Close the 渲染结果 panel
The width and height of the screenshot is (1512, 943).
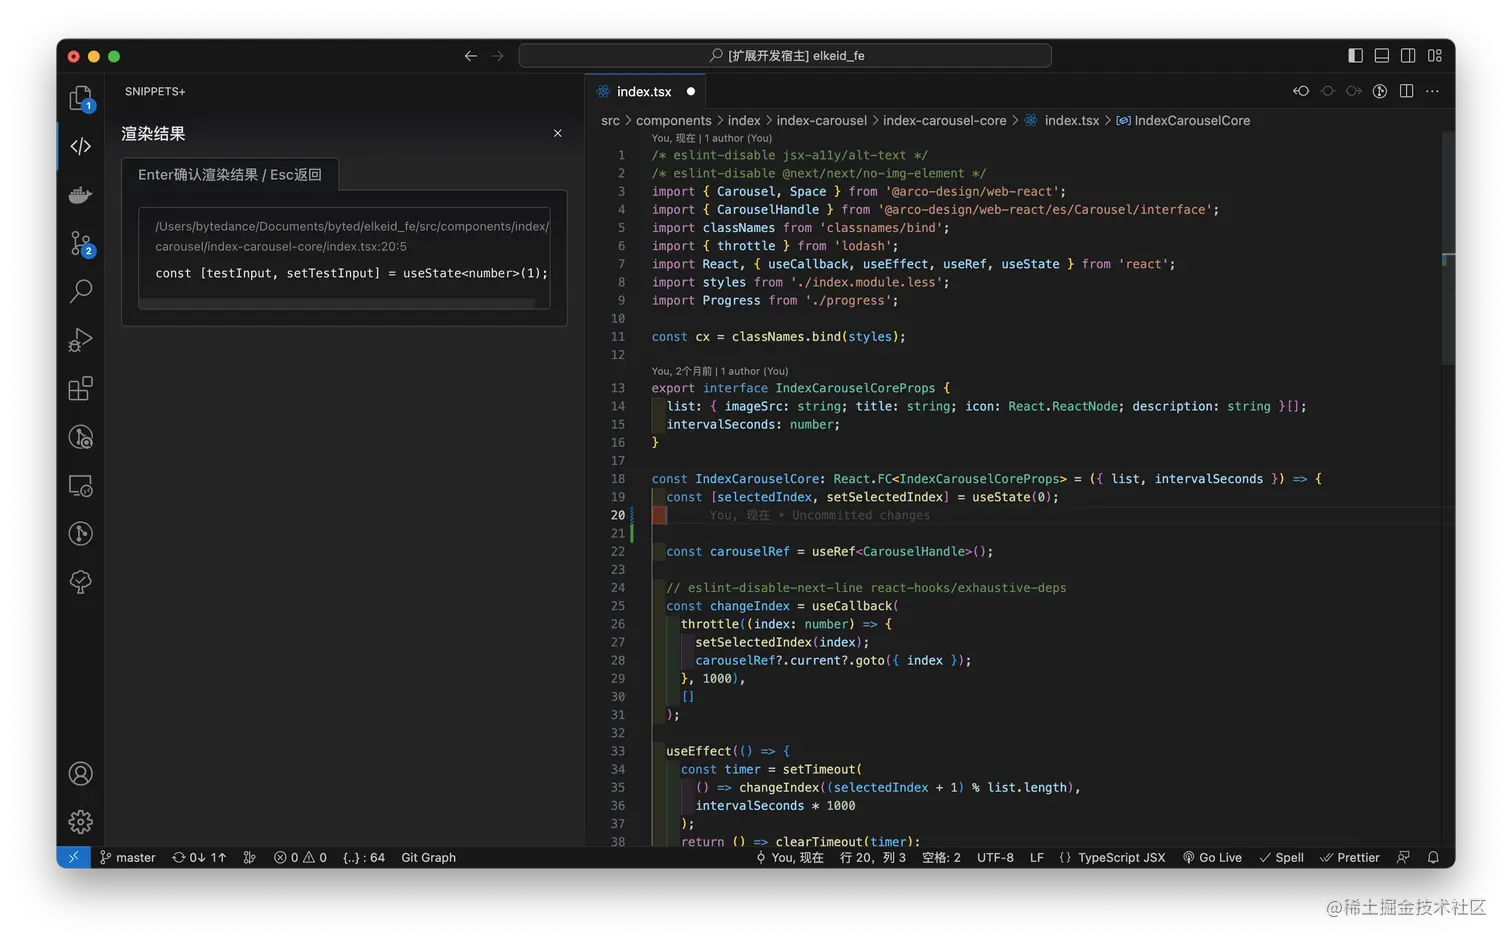(x=558, y=133)
